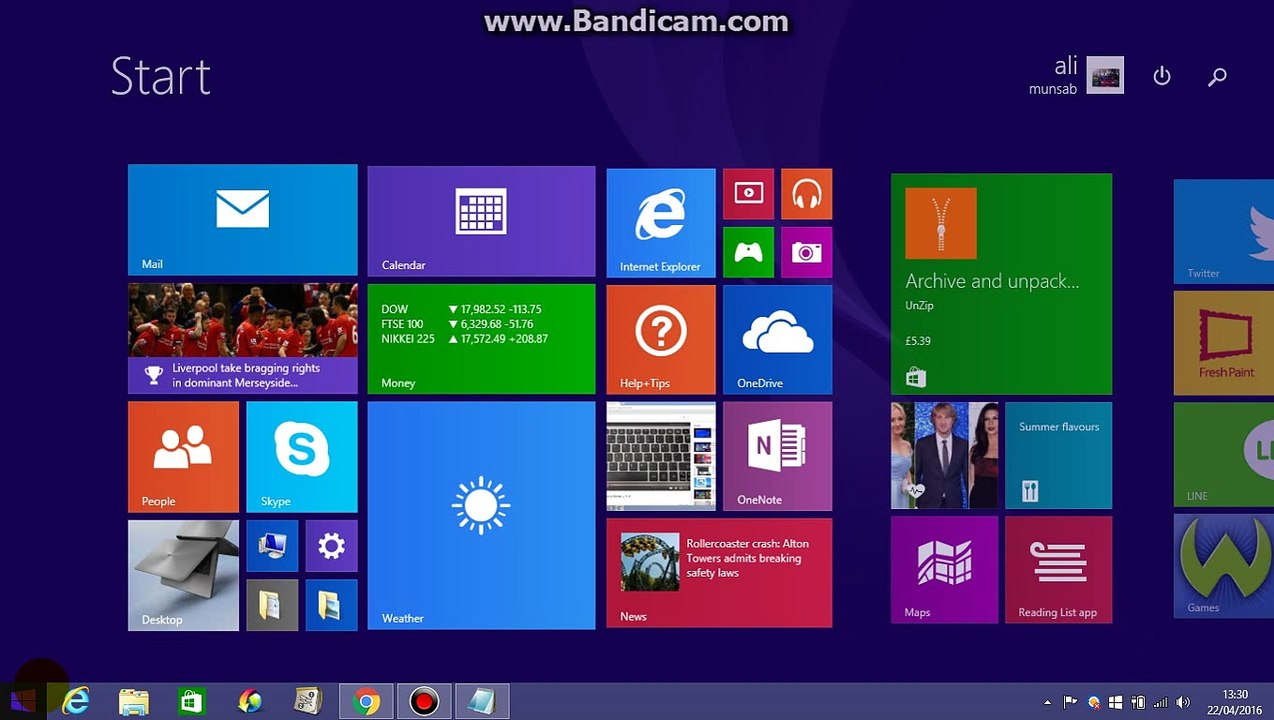Click the Power options button
Image resolution: width=1274 pixels, height=720 pixels.
1161,76
